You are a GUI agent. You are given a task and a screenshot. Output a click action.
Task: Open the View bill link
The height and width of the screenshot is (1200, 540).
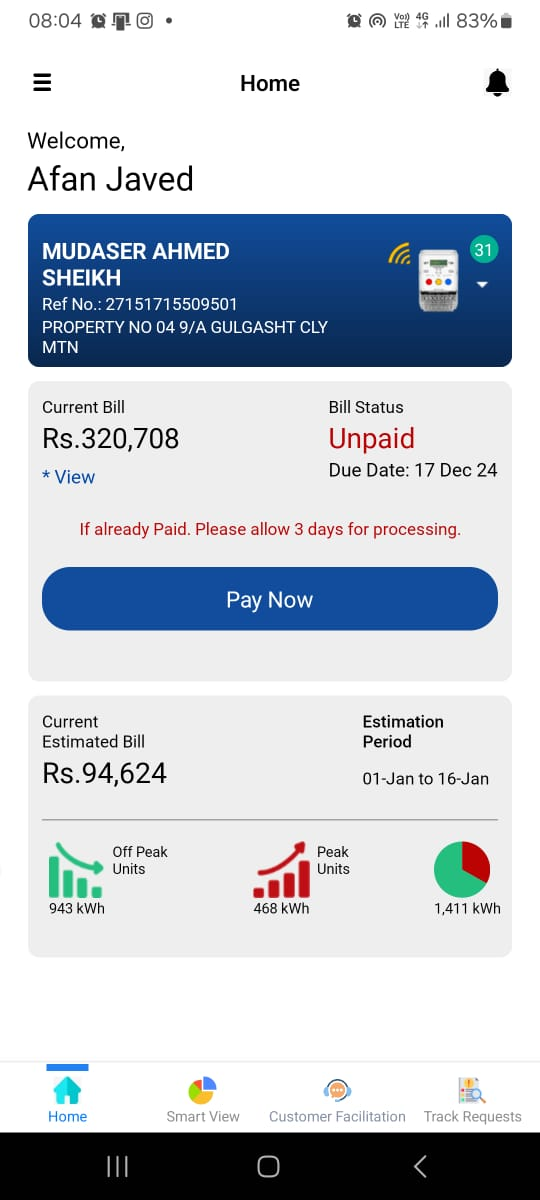pyautogui.click(x=69, y=477)
